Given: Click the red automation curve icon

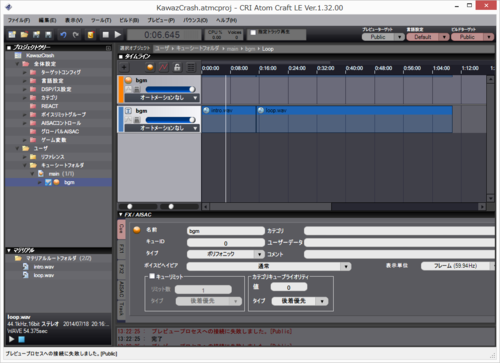Looking at the screenshot, I should click(x=164, y=67).
